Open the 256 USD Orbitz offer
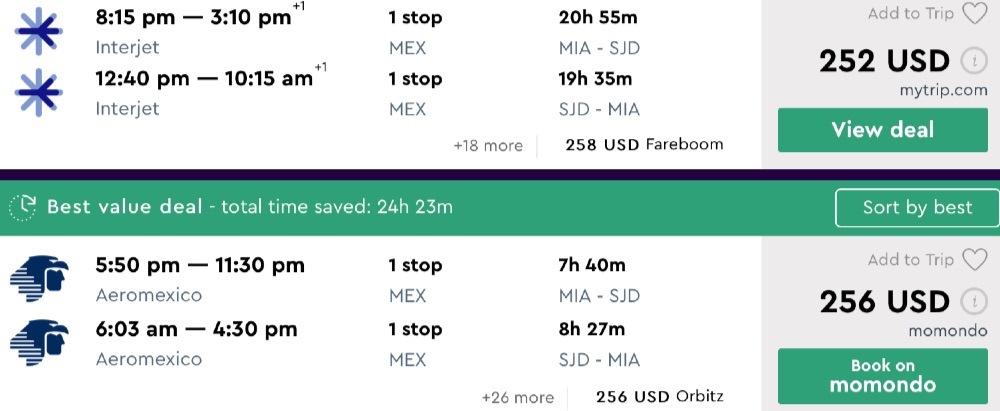The height and width of the screenshot is (411, 1000). click(659, 397)
